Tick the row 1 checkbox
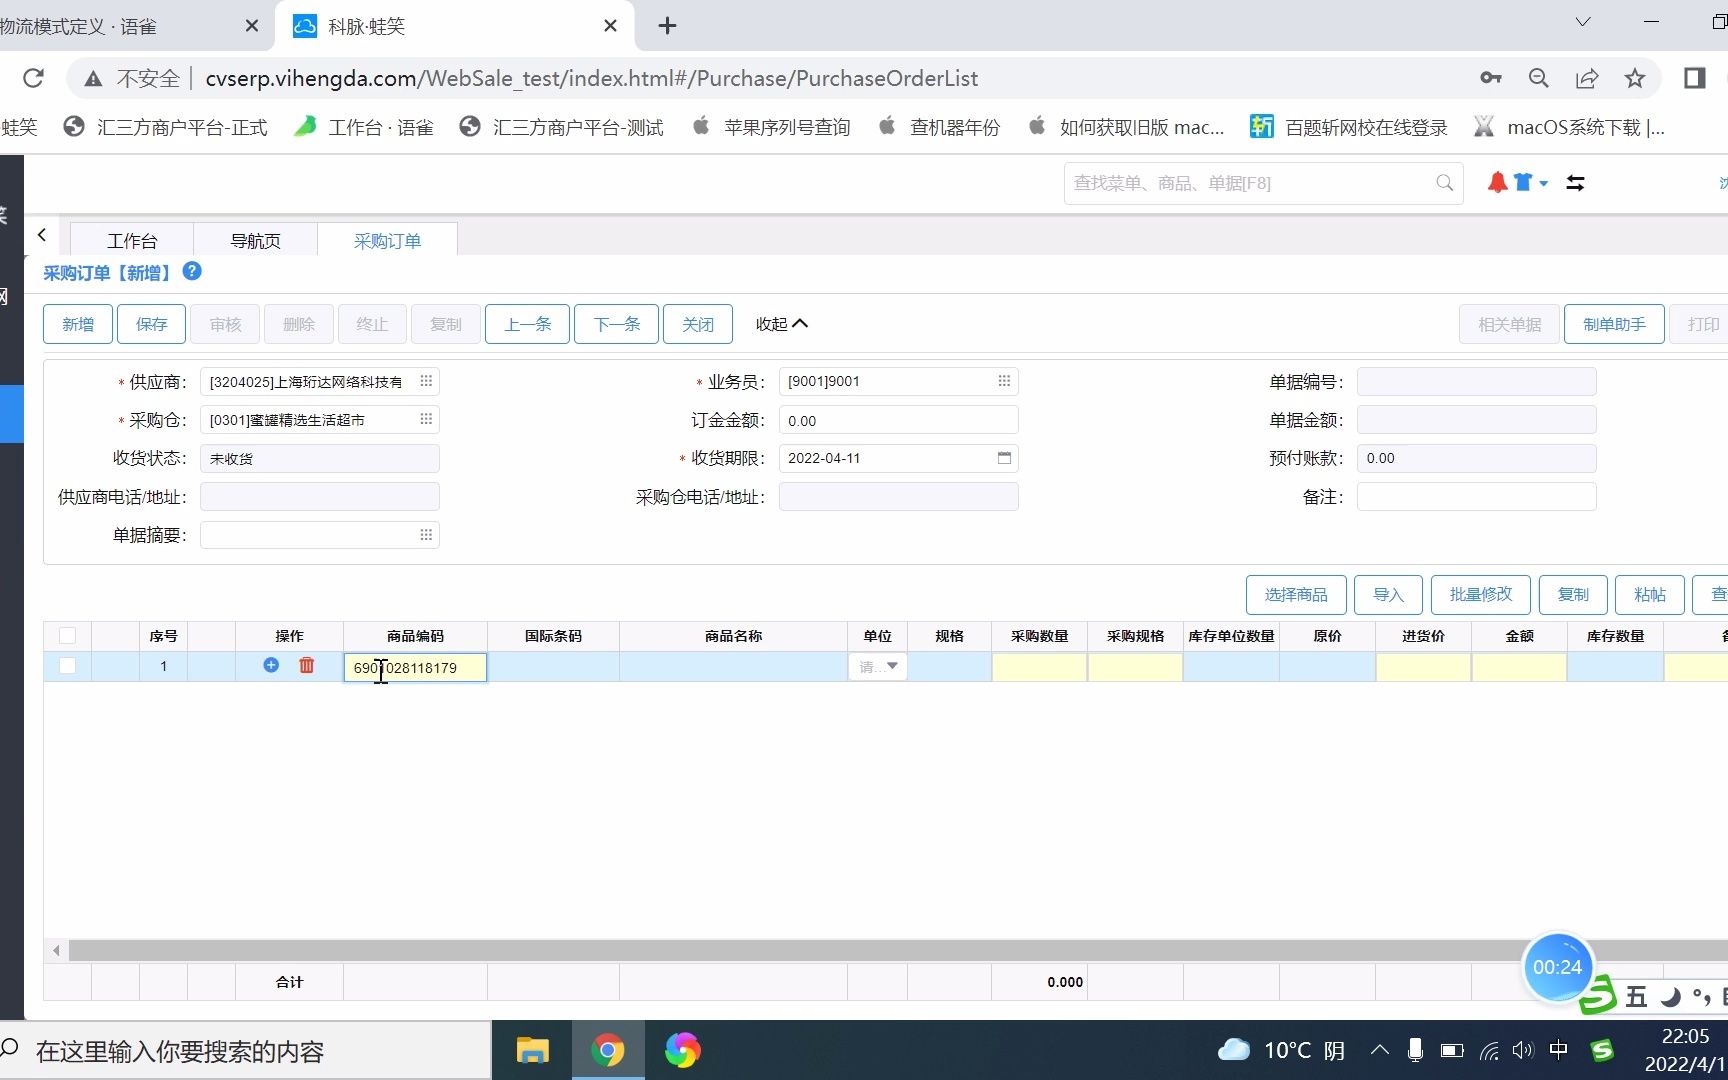Image resolution: width=1728 pixels, height=1080 pixels. 67,665
